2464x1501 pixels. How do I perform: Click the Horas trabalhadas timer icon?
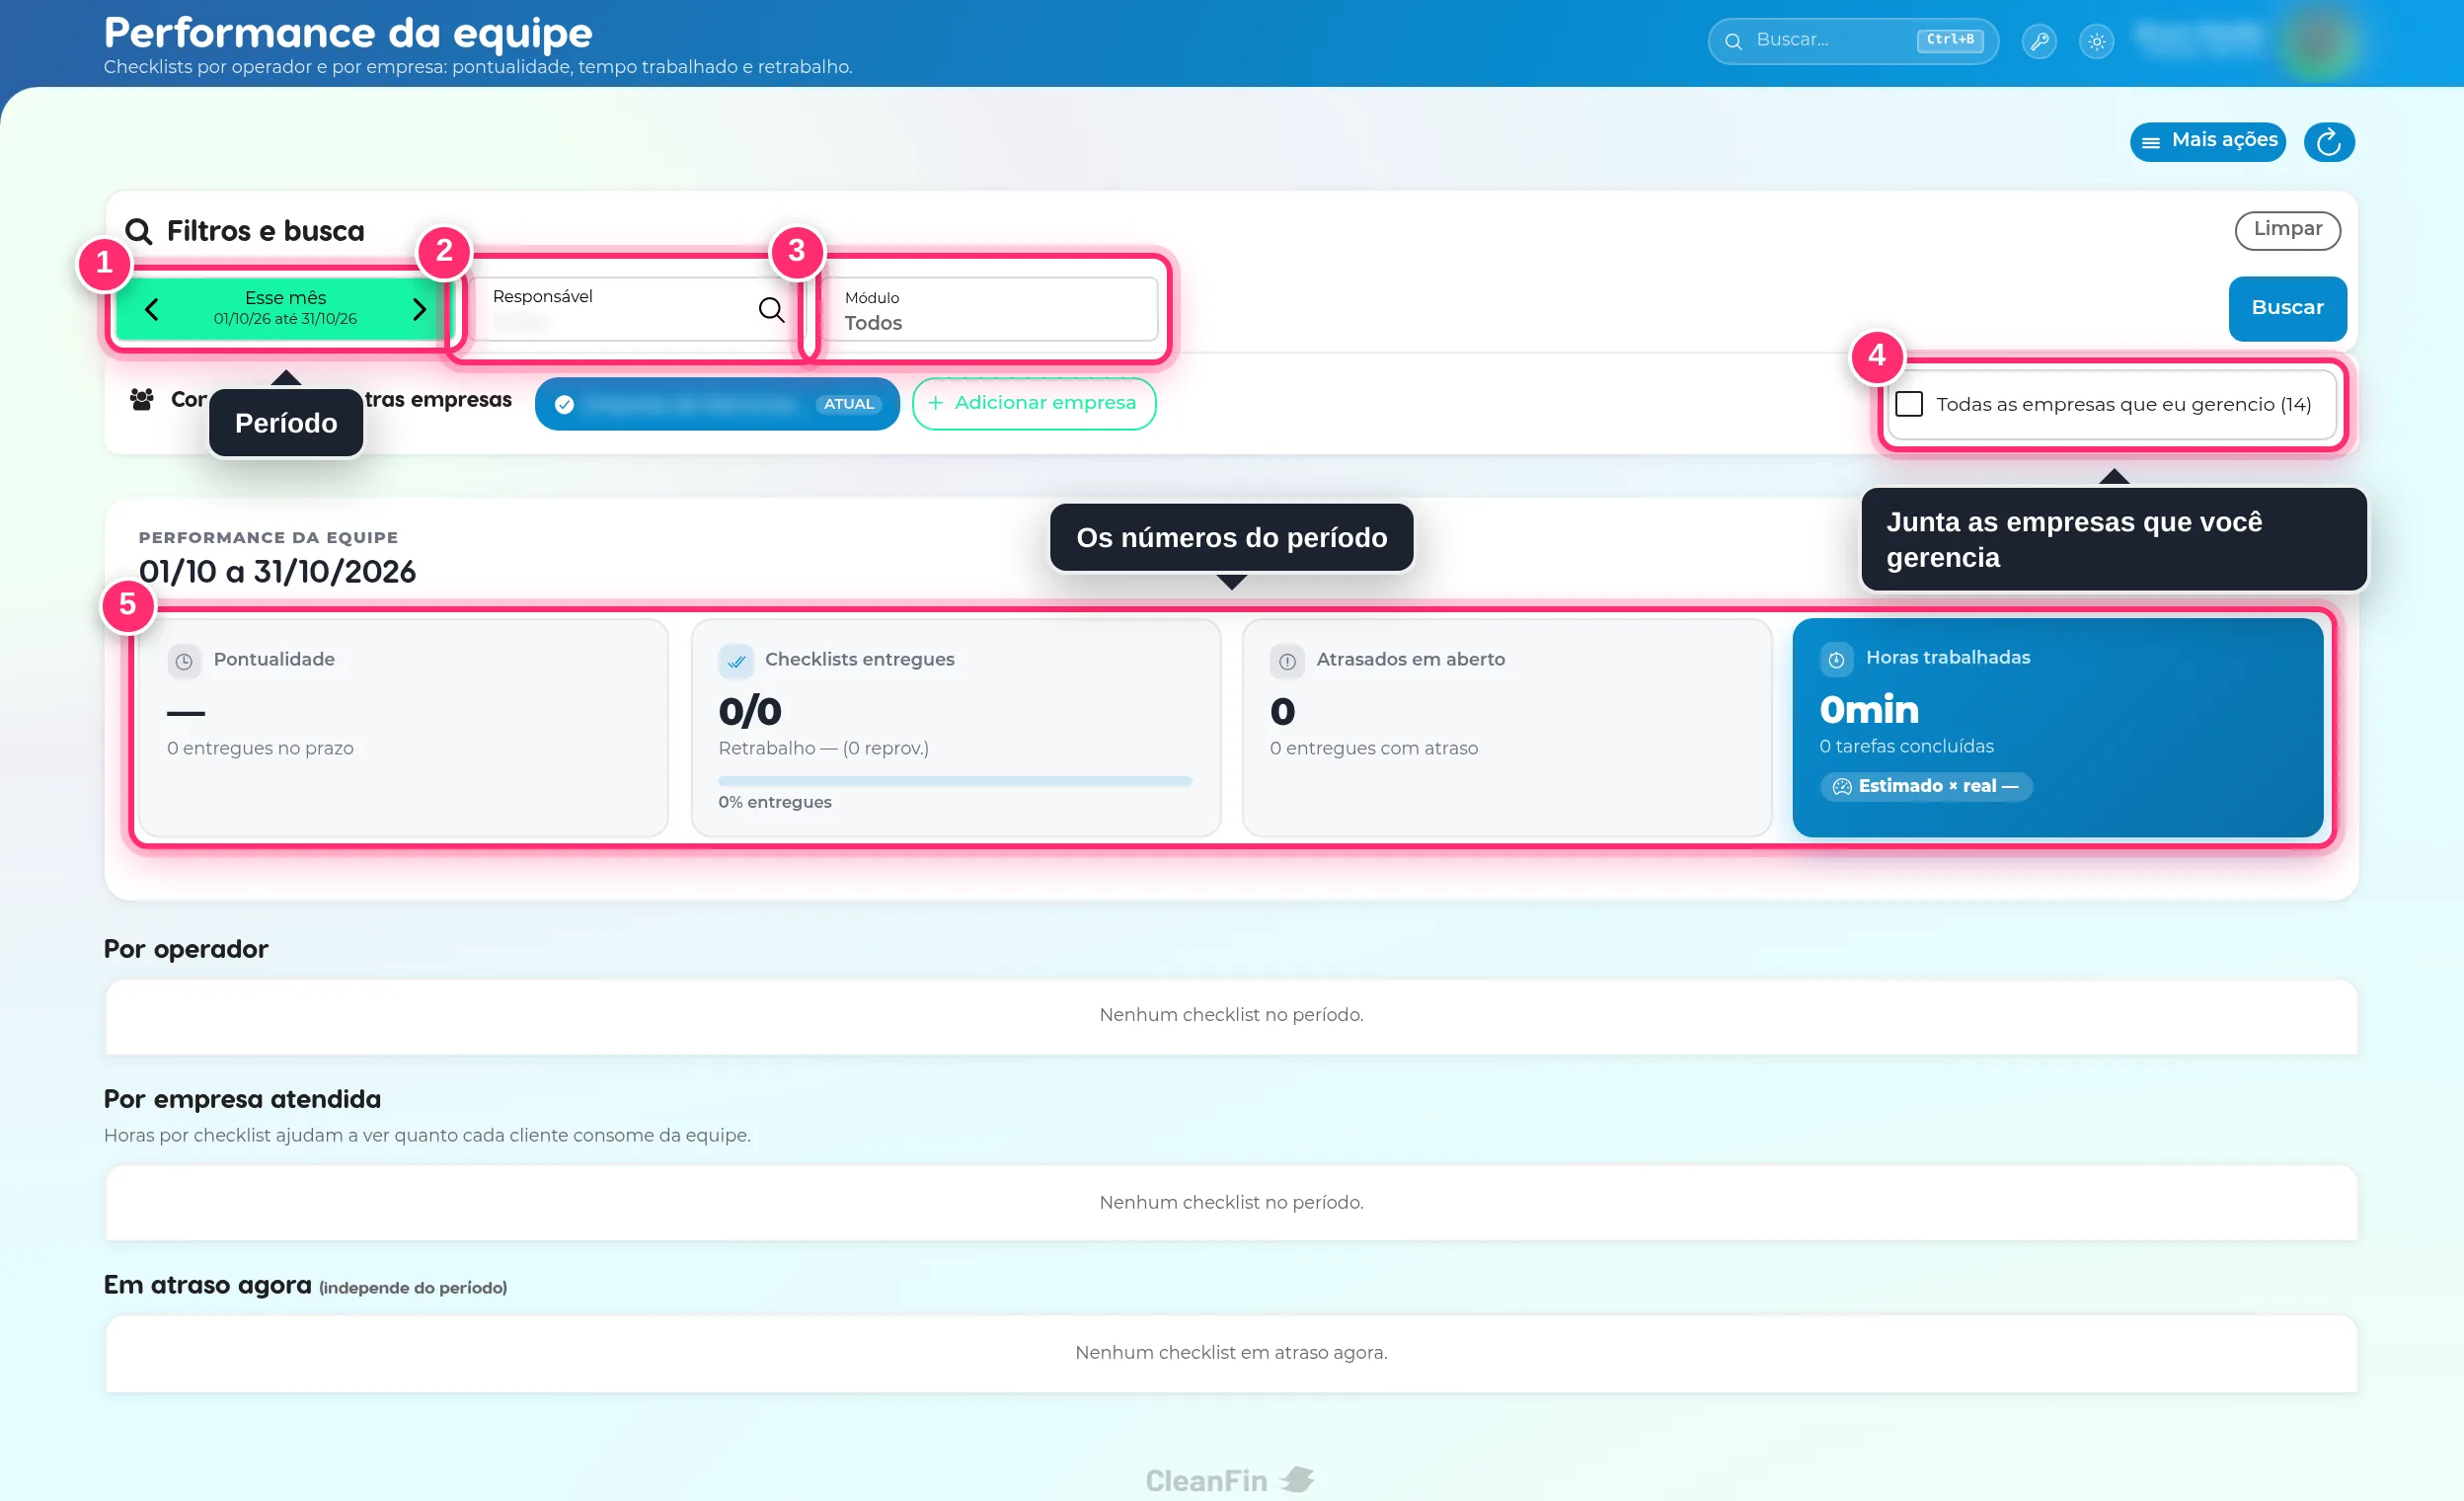click(x=1836, y=659)
